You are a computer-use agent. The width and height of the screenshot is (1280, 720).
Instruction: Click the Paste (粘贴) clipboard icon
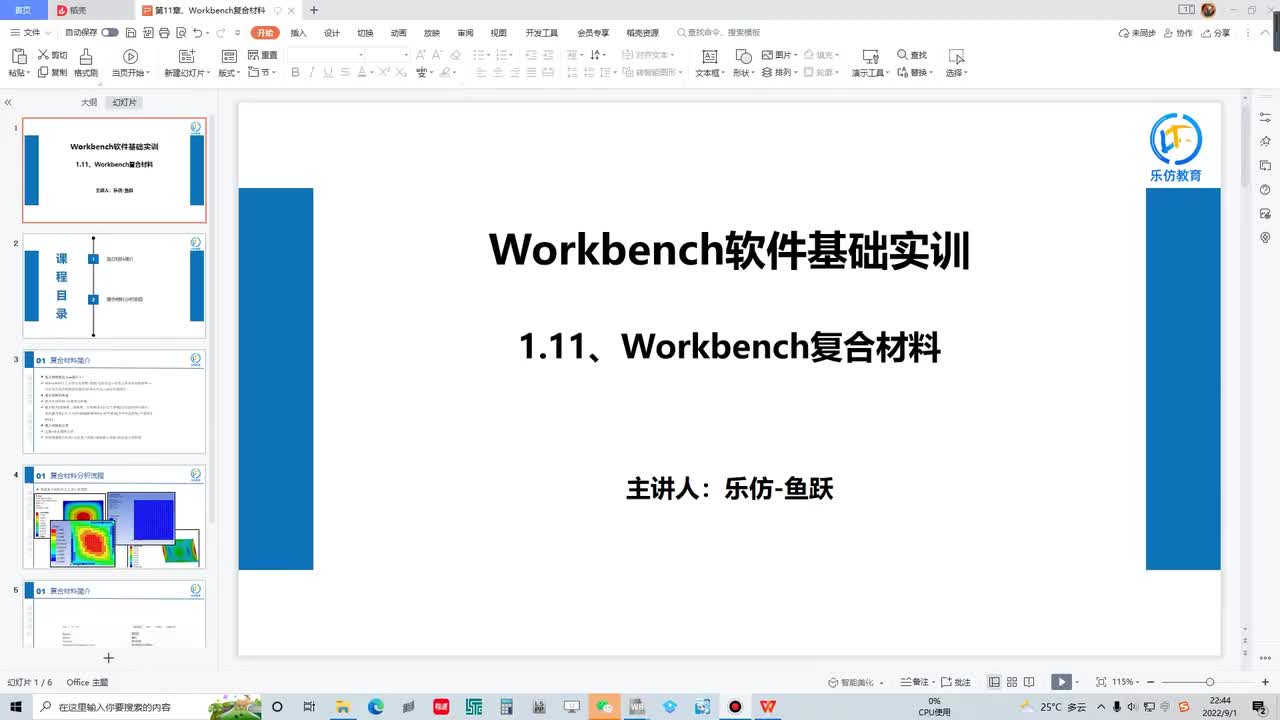tap(19, 56)
